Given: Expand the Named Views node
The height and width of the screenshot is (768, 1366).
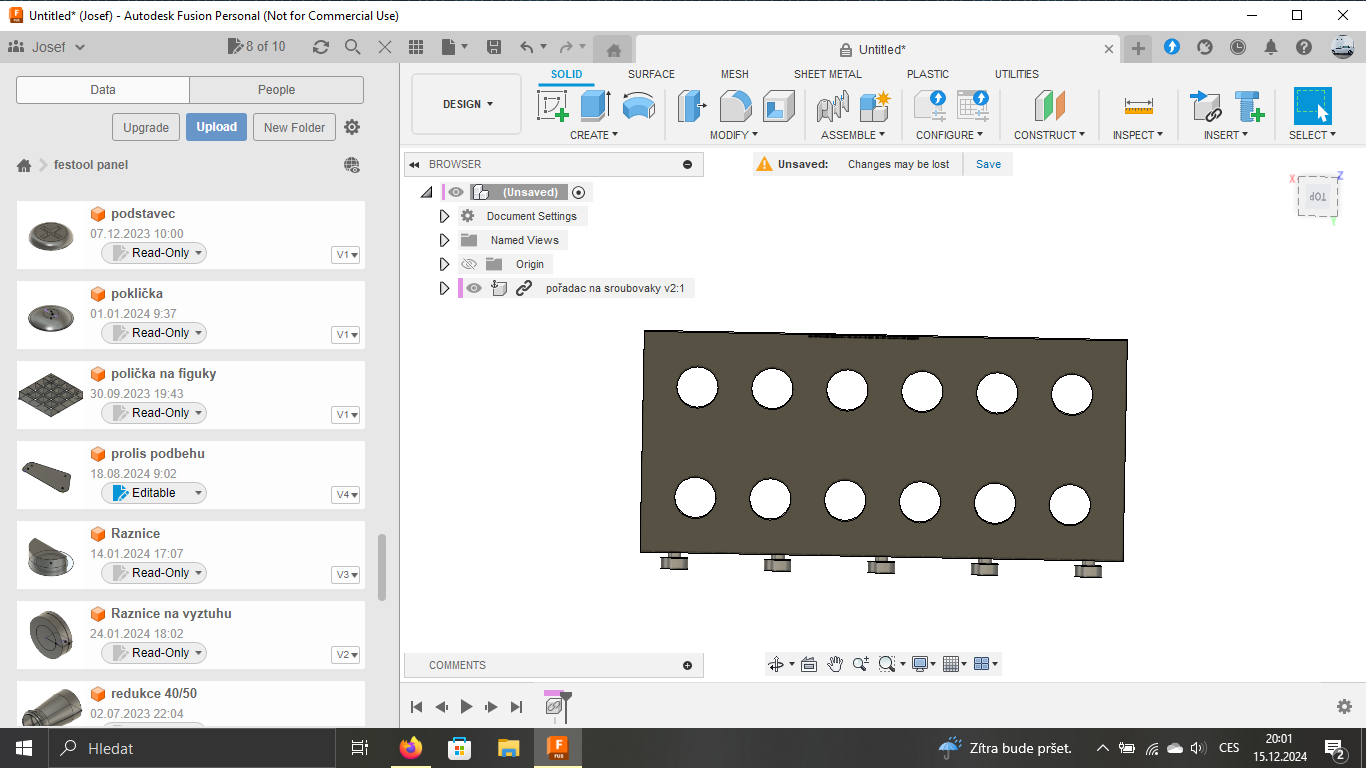Looking at the screenshot, I should tap(445, 240).
